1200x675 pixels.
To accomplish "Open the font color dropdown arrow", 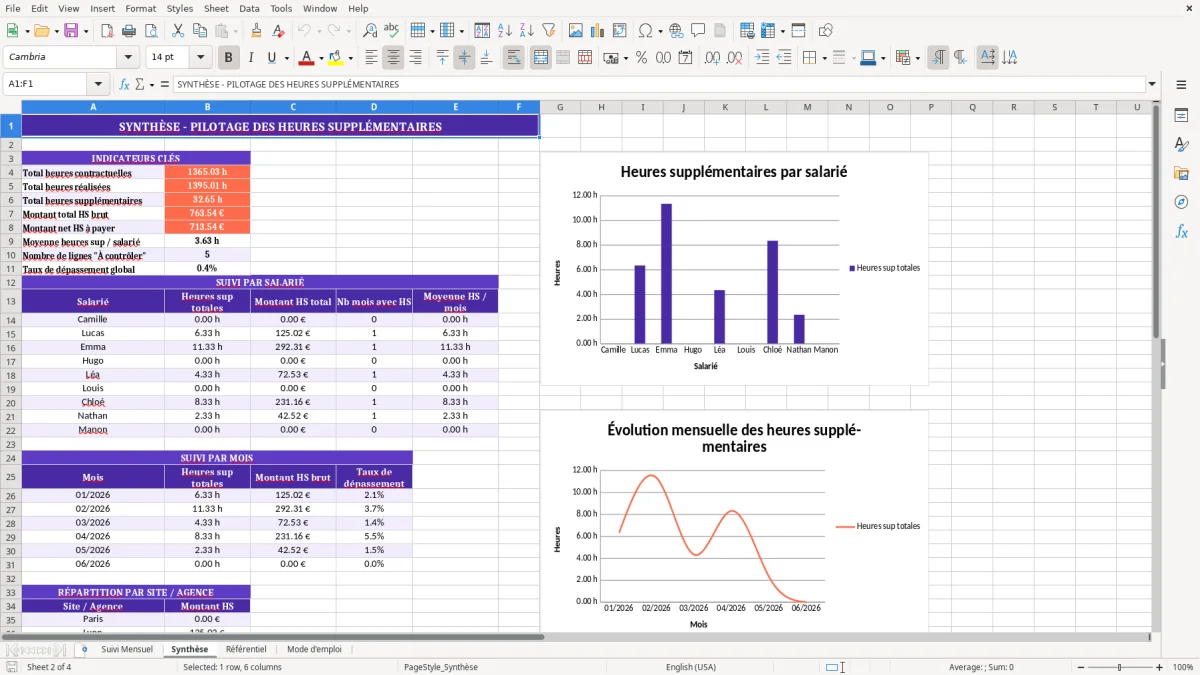I will (321, 58).
